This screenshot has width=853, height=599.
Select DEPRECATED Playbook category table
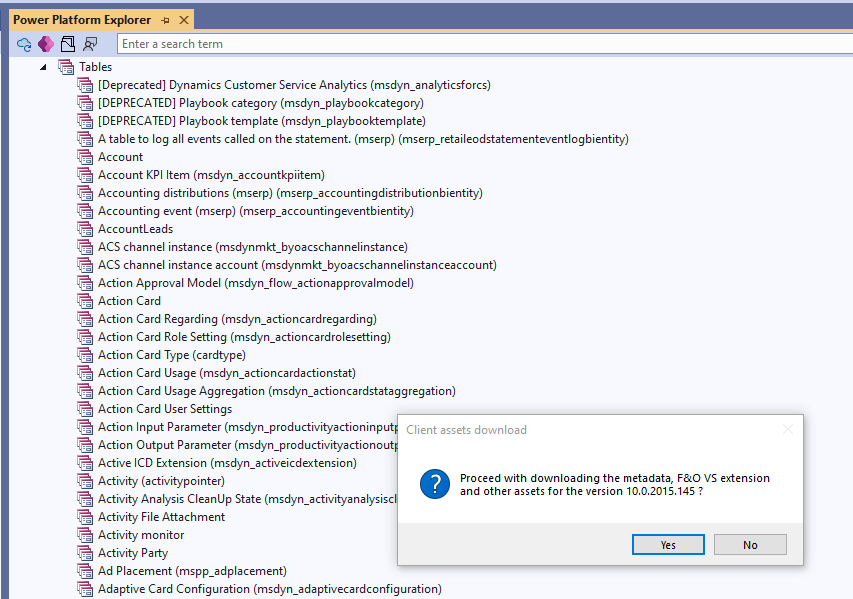pos(261,103)
